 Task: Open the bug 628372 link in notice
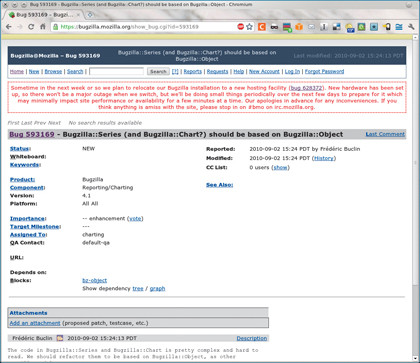pos(307,88)
